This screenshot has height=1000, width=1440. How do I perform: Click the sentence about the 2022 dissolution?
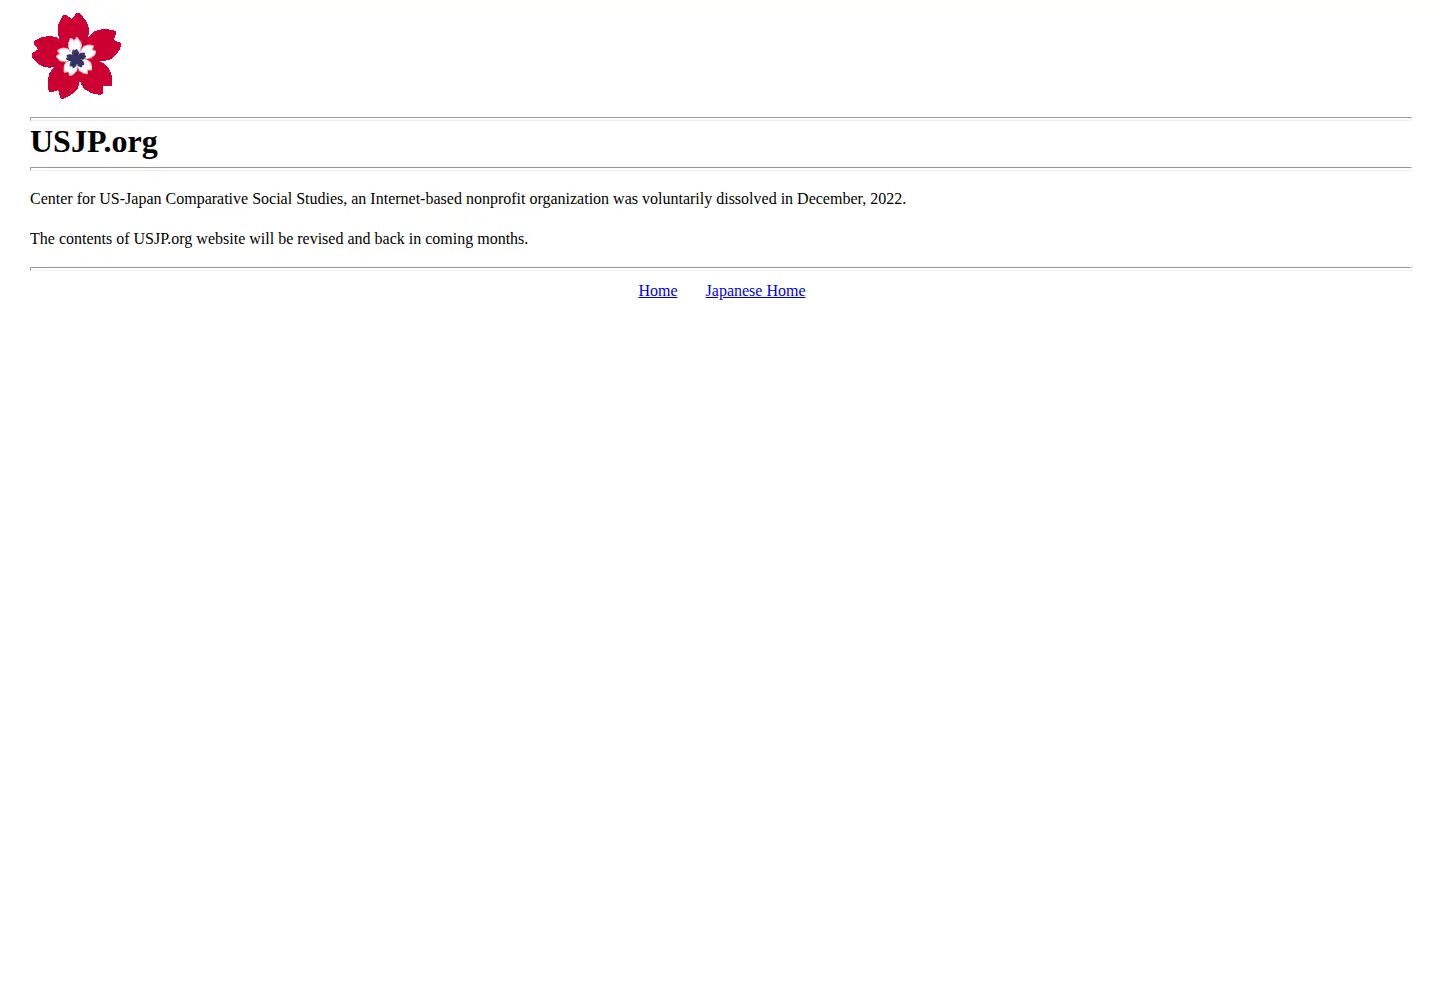468,199
